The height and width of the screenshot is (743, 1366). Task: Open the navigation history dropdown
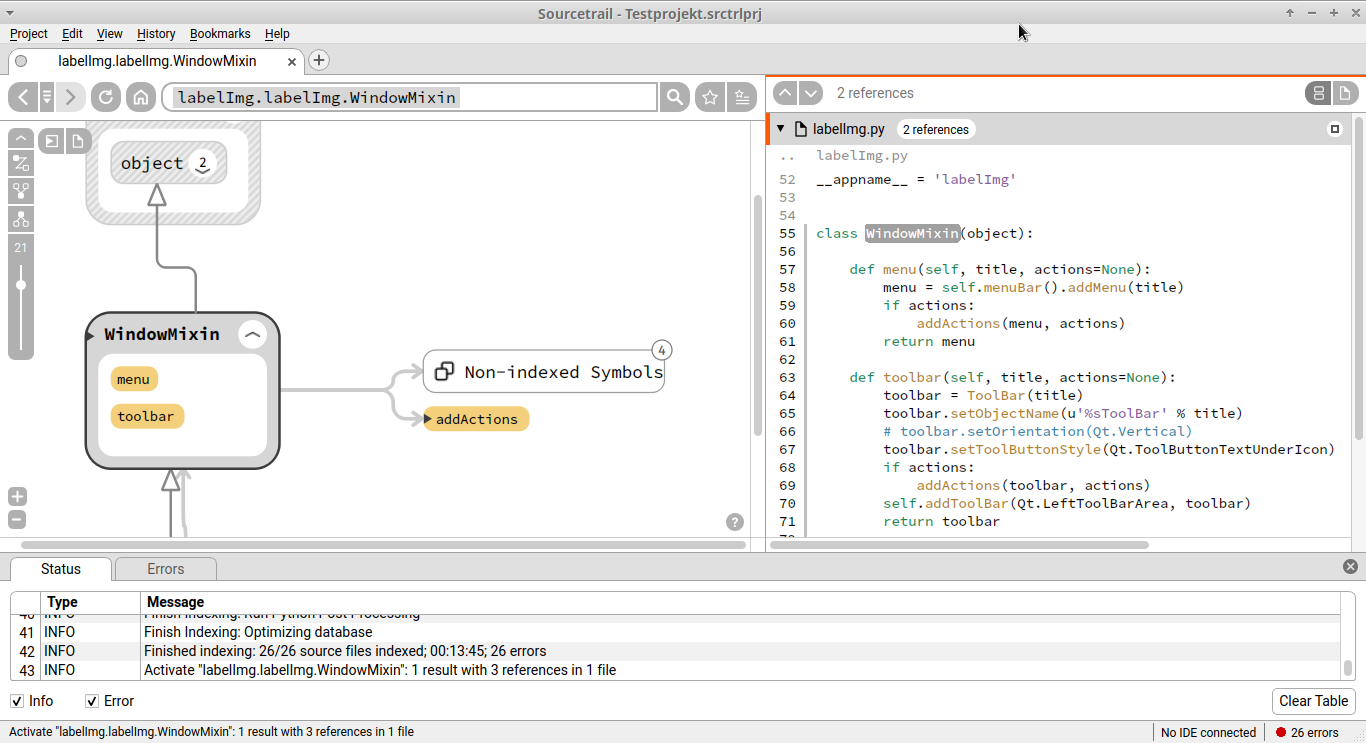pos(47,97)
